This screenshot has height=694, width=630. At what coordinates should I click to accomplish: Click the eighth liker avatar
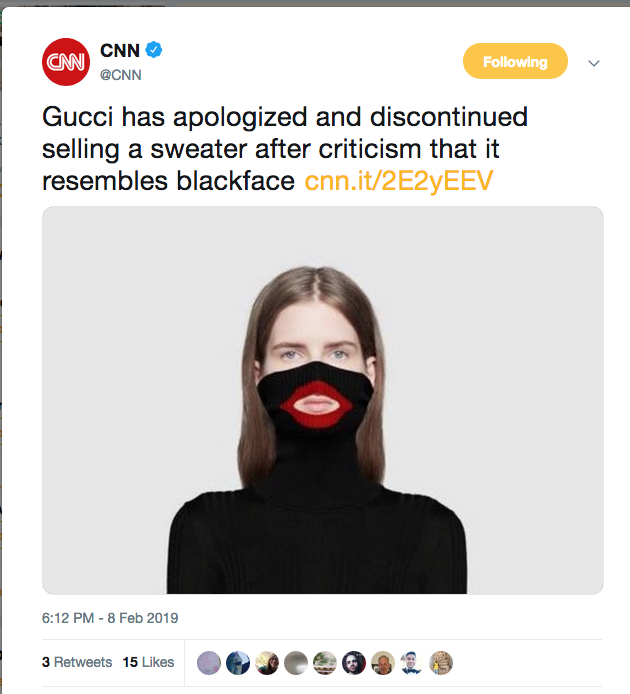(x=412, y=662)
